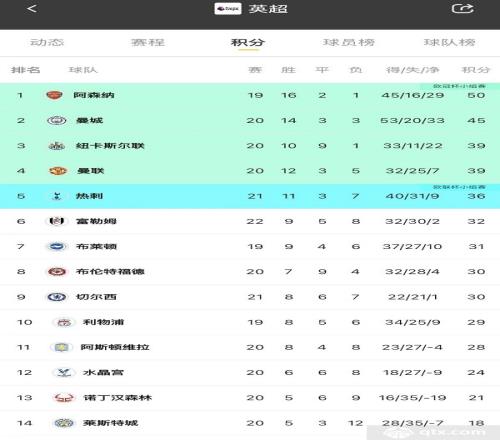Image resolution: width=500 pixels, height=440 pixels.
Task: Open the 球队榜 tab
Action: [x=449, y=42]
